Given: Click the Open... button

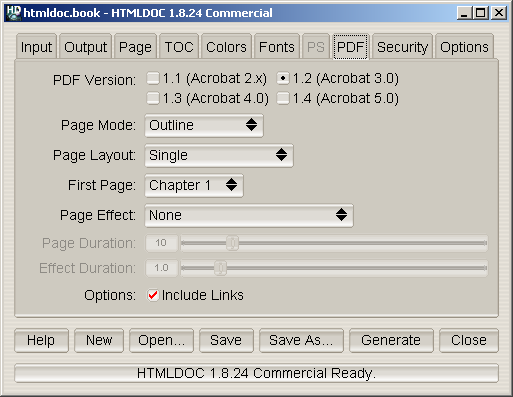Looking at the screenshot, I should pyautogui.click(x=161, y=340).
